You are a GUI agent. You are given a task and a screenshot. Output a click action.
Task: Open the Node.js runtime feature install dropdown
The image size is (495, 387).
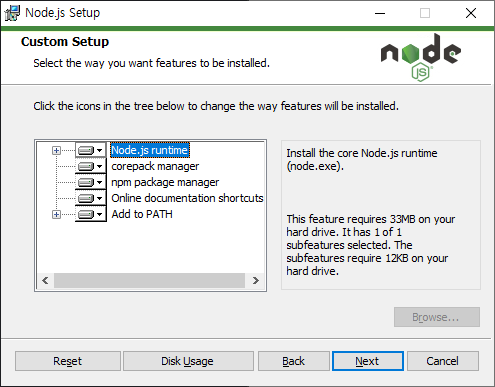click(x=90, y=150)
